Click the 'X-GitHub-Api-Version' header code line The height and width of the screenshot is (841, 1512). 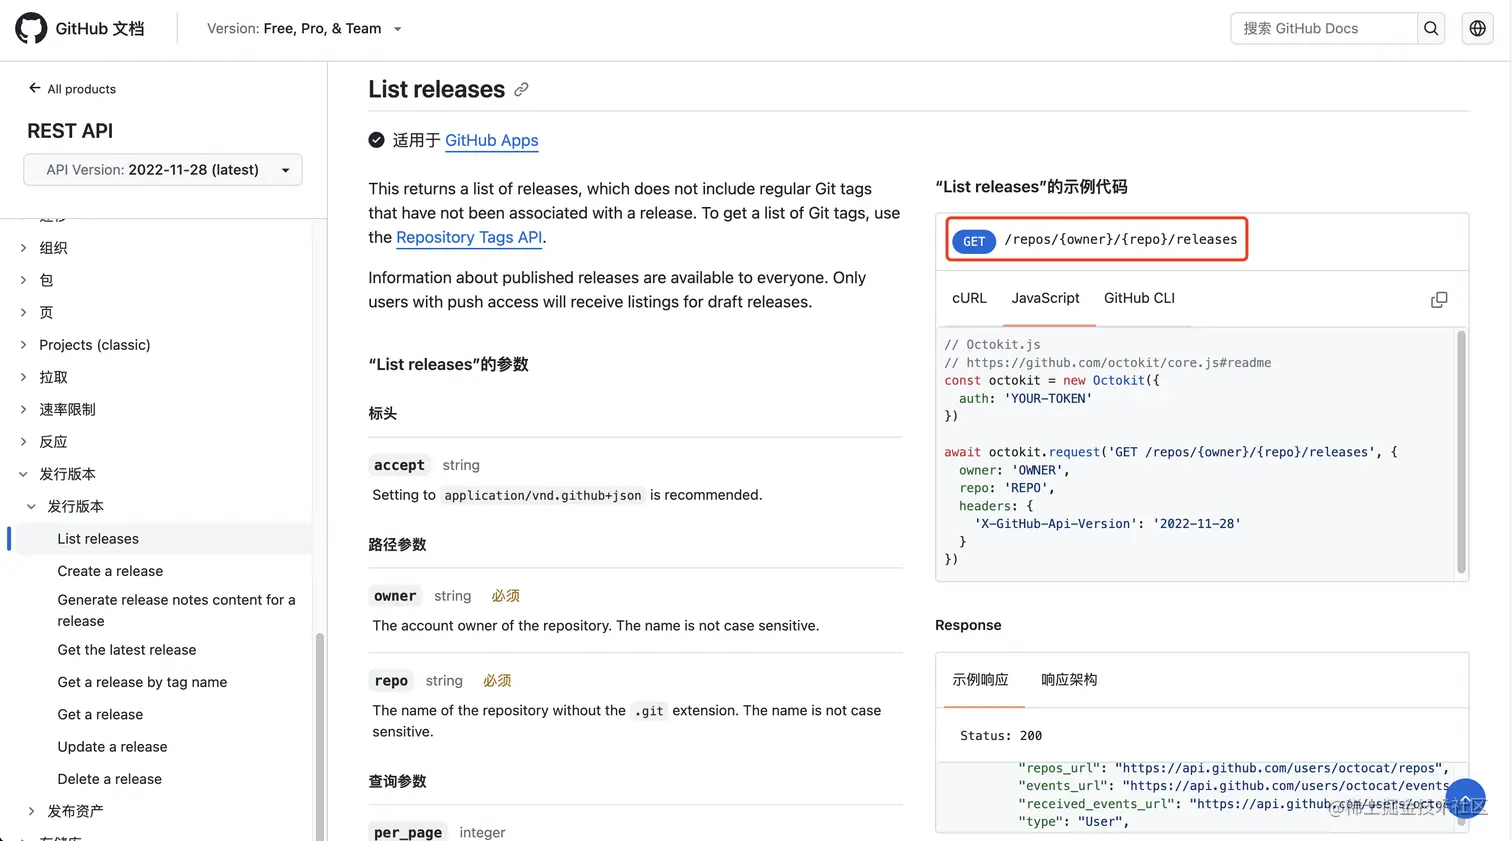tap(1107, 524)
